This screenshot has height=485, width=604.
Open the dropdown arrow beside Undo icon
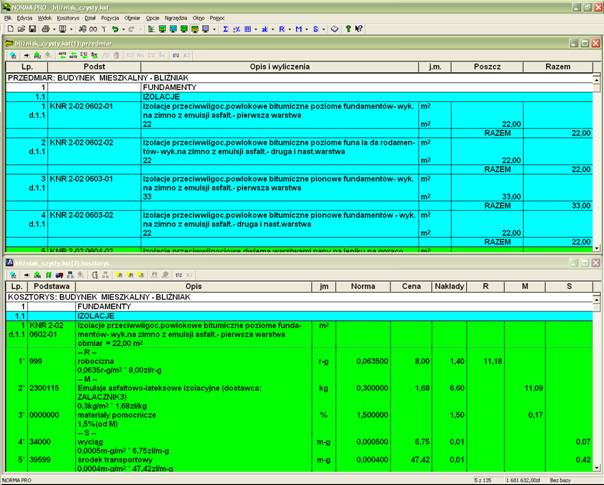(124, 29)
